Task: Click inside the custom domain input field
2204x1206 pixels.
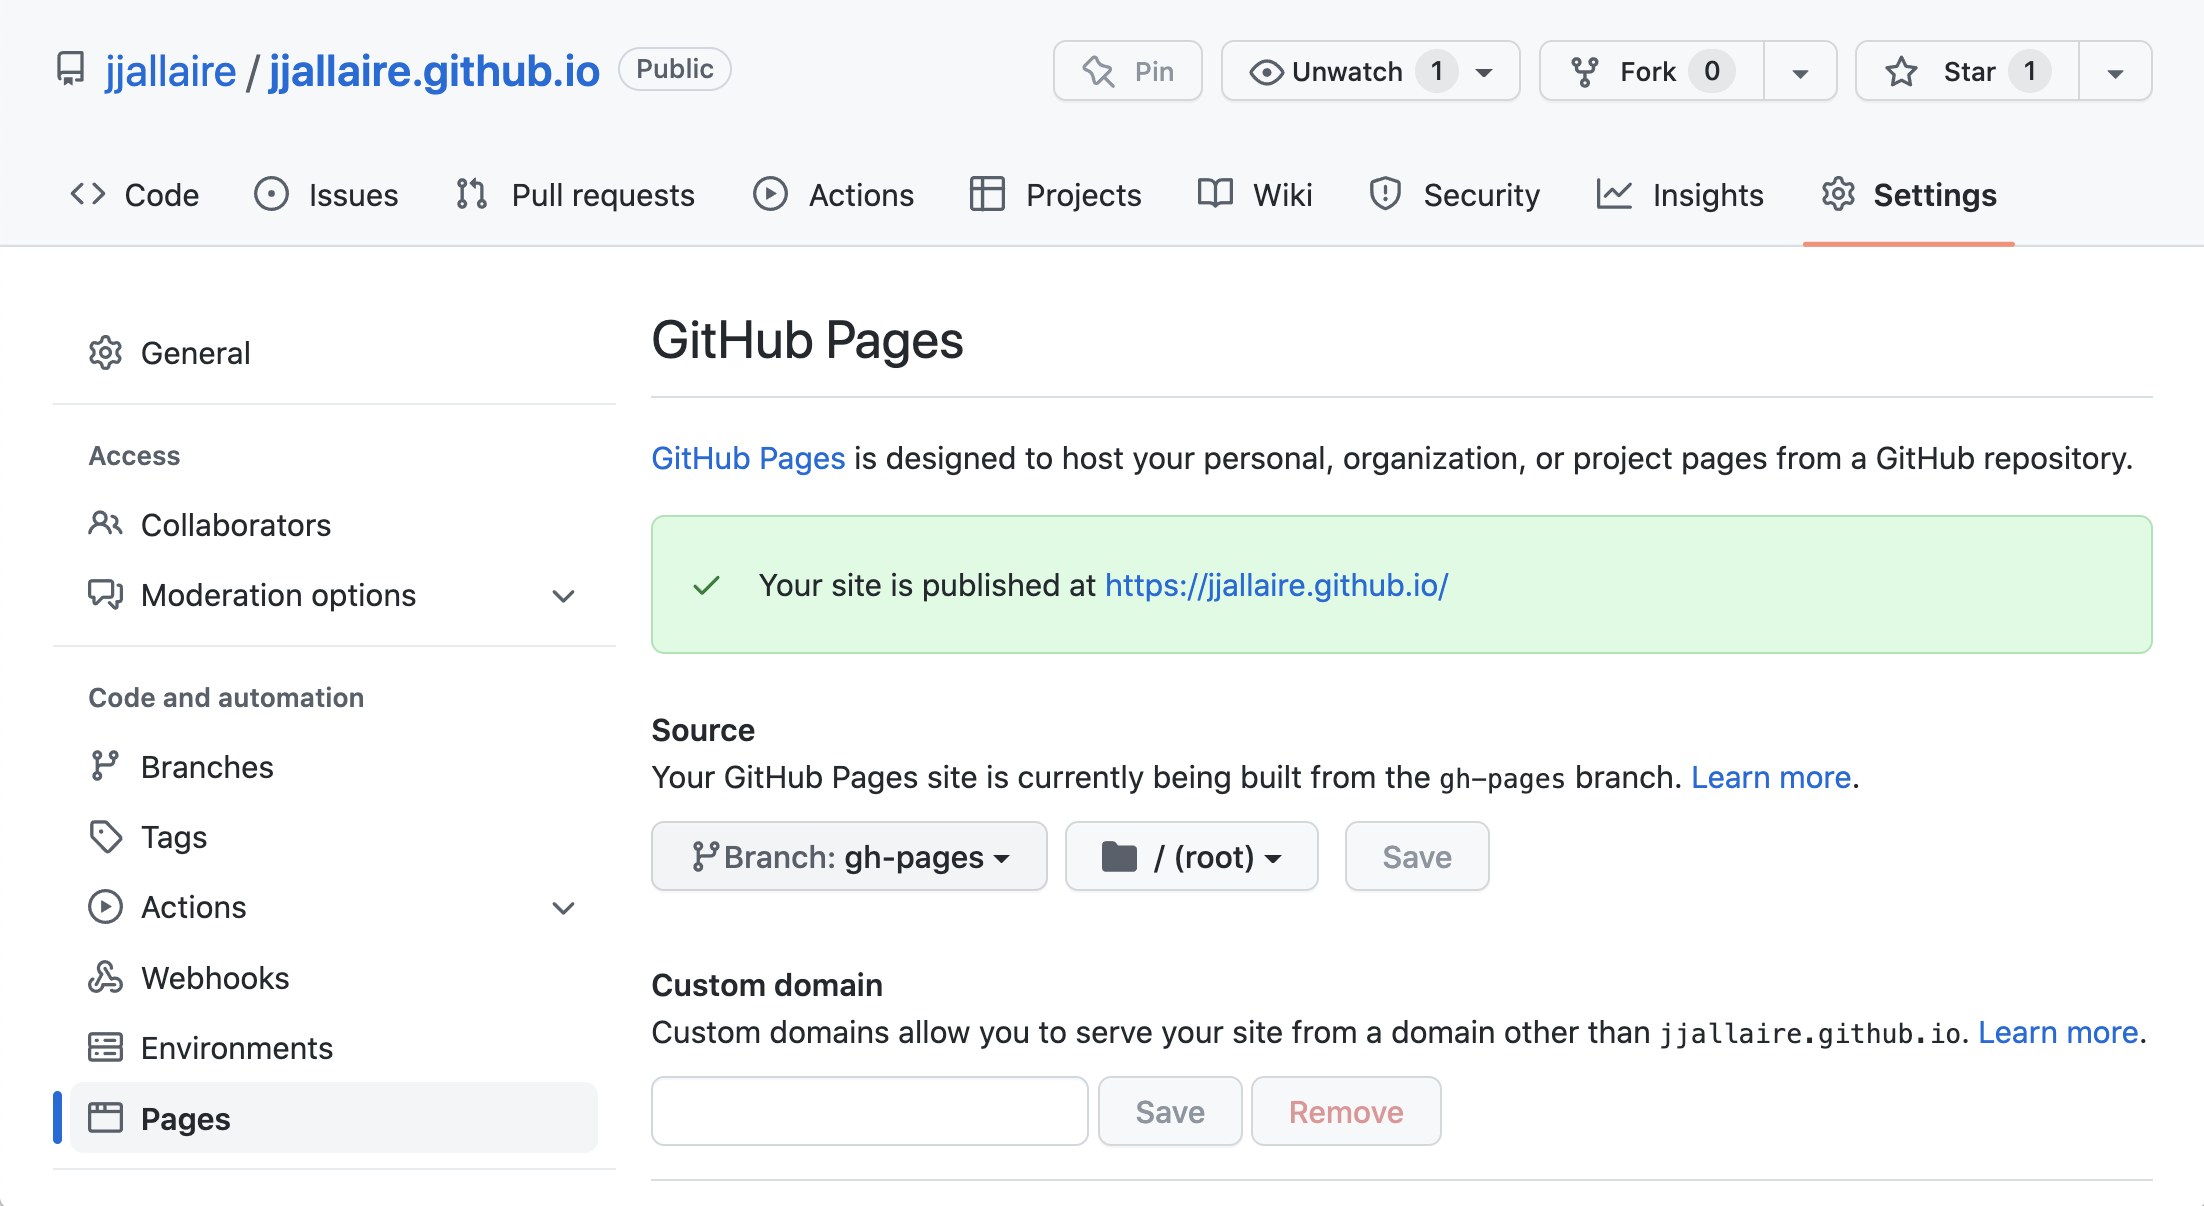Action: pos(868,1111)
